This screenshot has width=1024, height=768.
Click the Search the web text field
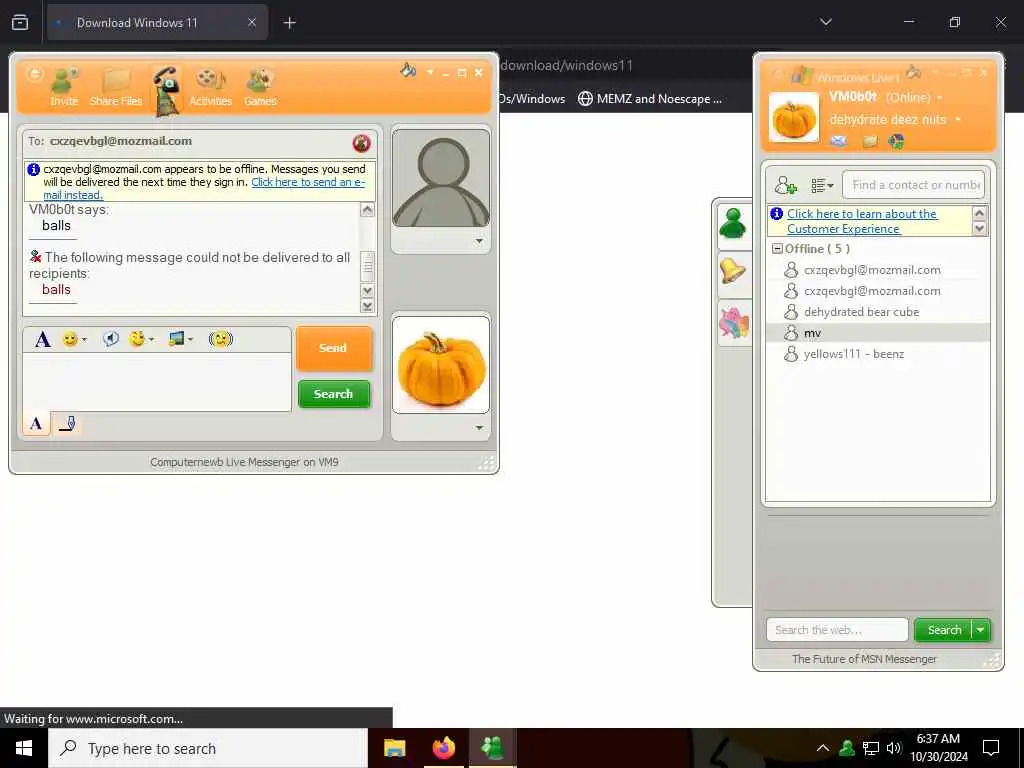point(837,630)
